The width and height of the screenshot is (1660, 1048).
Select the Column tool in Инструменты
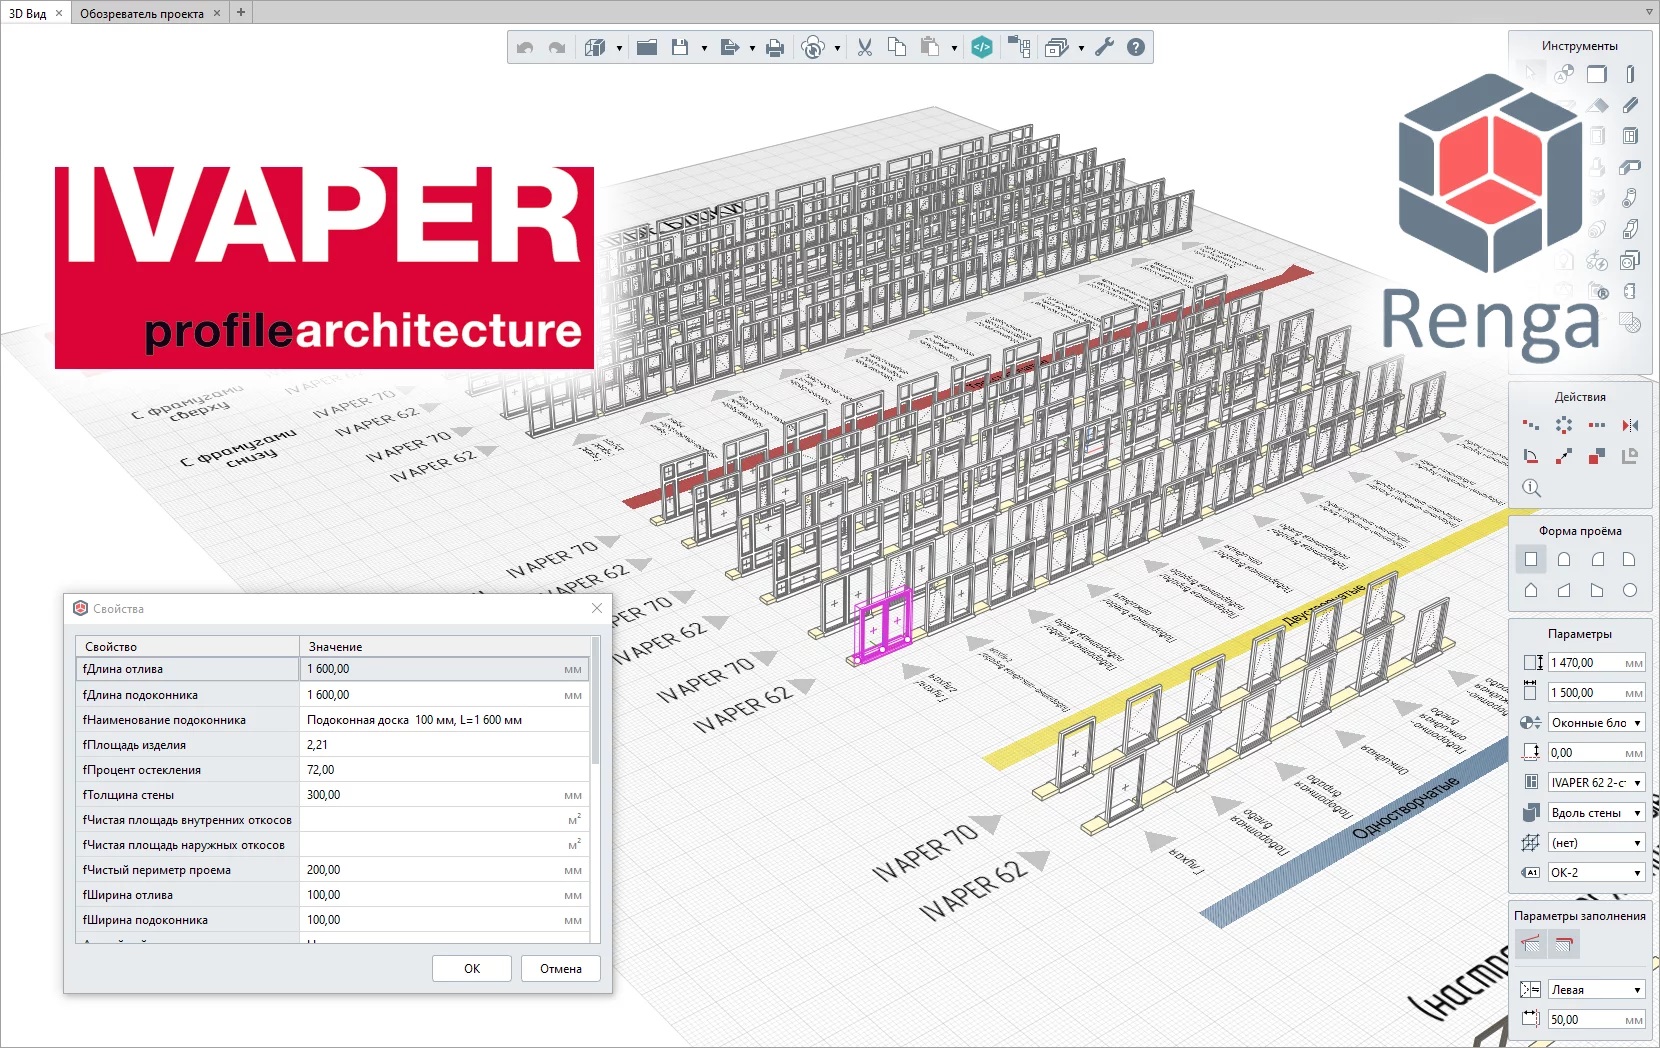pos(1630,74)
